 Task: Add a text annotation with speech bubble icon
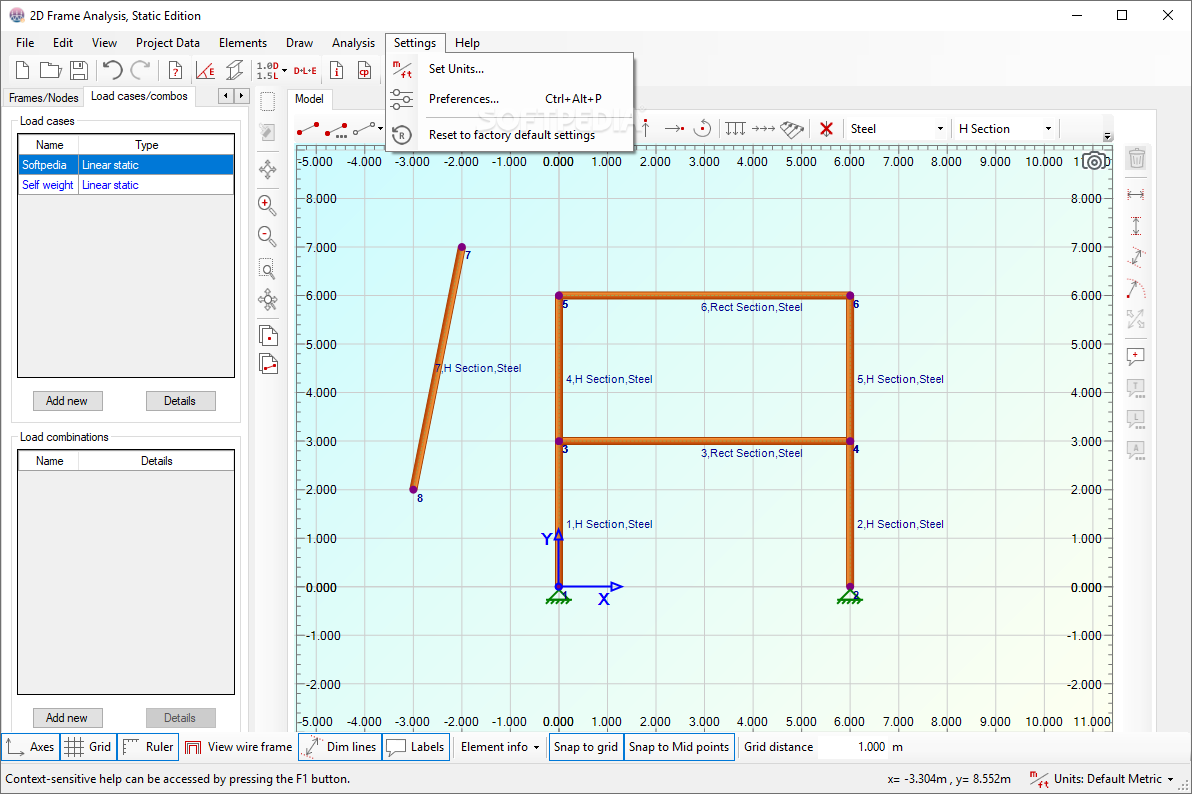pos(1136,356)
